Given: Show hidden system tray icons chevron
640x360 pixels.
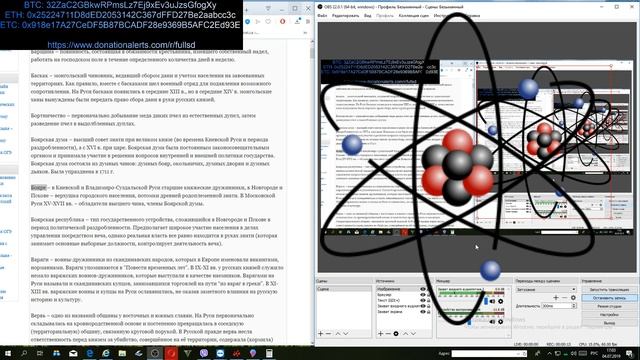Looking at the screenshot, I should (x=549, y=353).
